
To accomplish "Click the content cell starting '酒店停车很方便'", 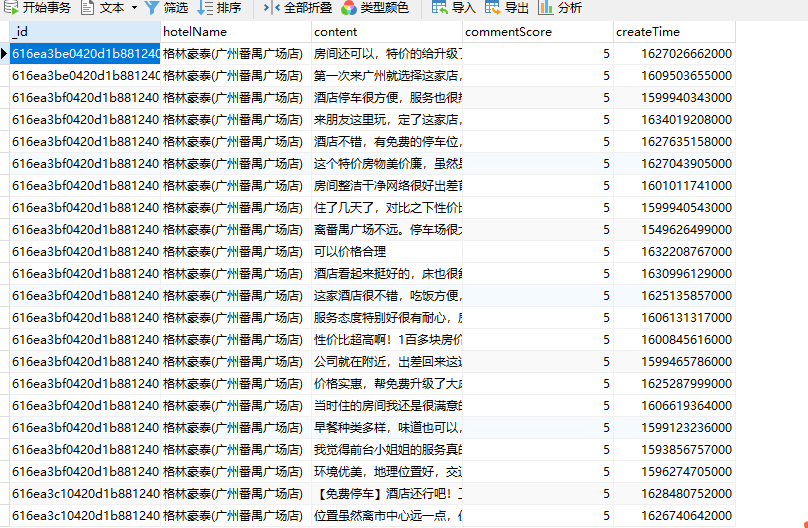I will [x=387, y=98].
